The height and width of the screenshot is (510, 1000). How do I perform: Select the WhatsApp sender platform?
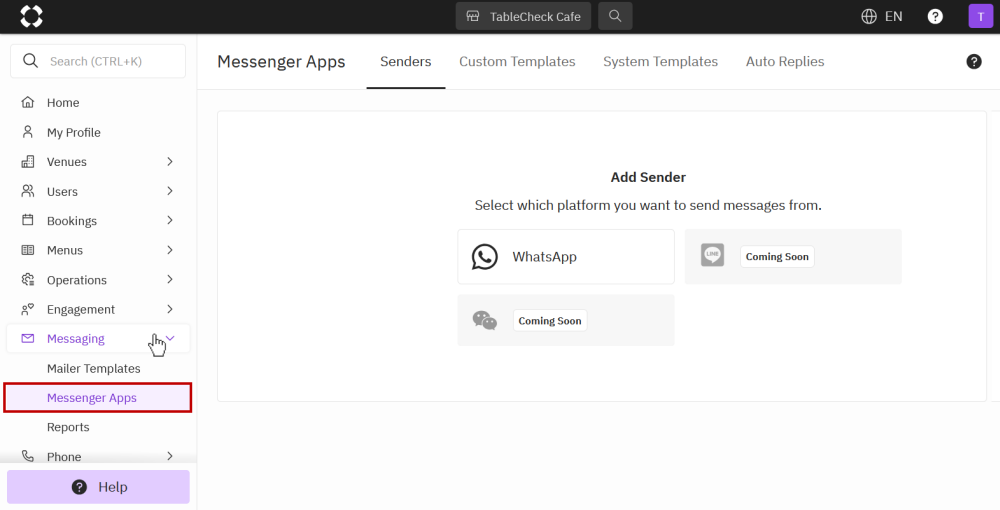(x=566, y=257)
